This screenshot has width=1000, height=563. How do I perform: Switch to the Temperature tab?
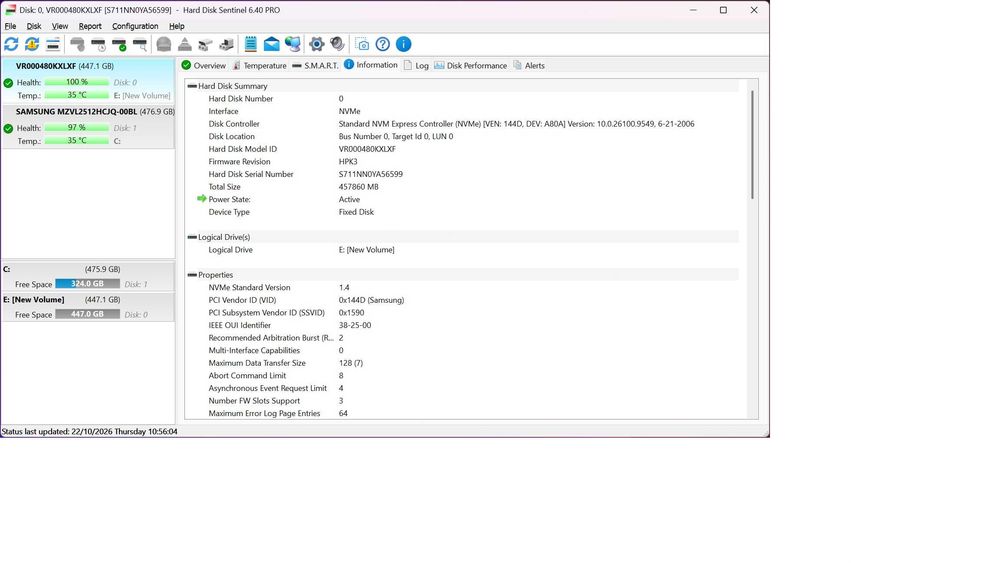(259, 65)
